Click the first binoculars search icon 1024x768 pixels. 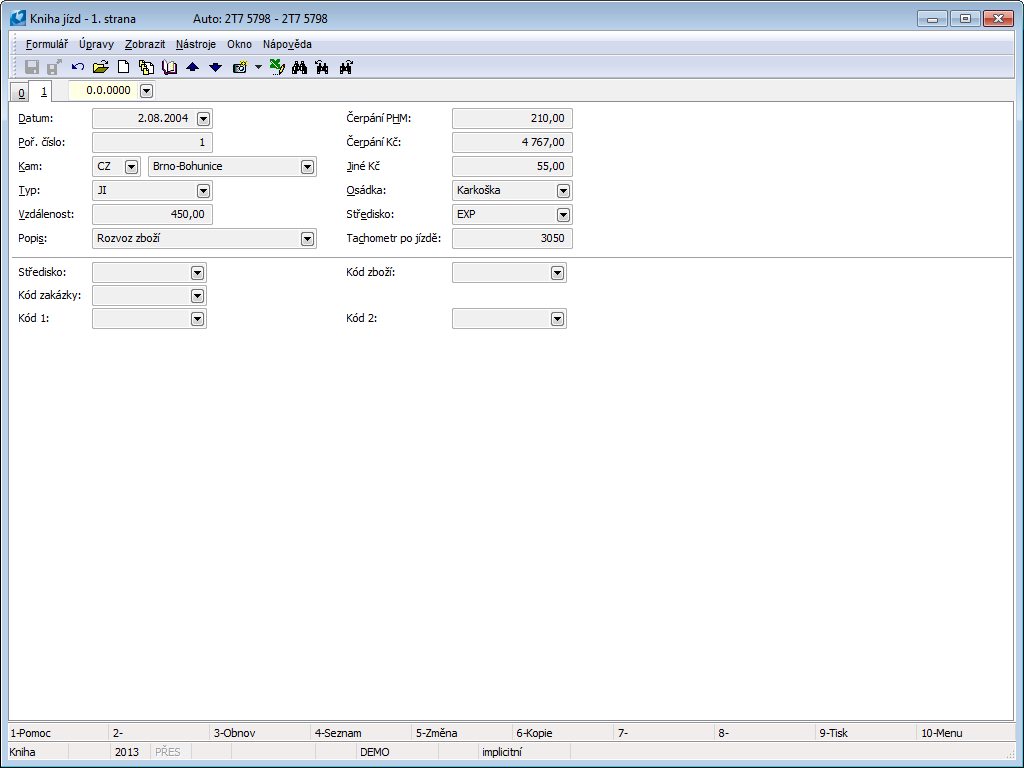tap(298, 67)
